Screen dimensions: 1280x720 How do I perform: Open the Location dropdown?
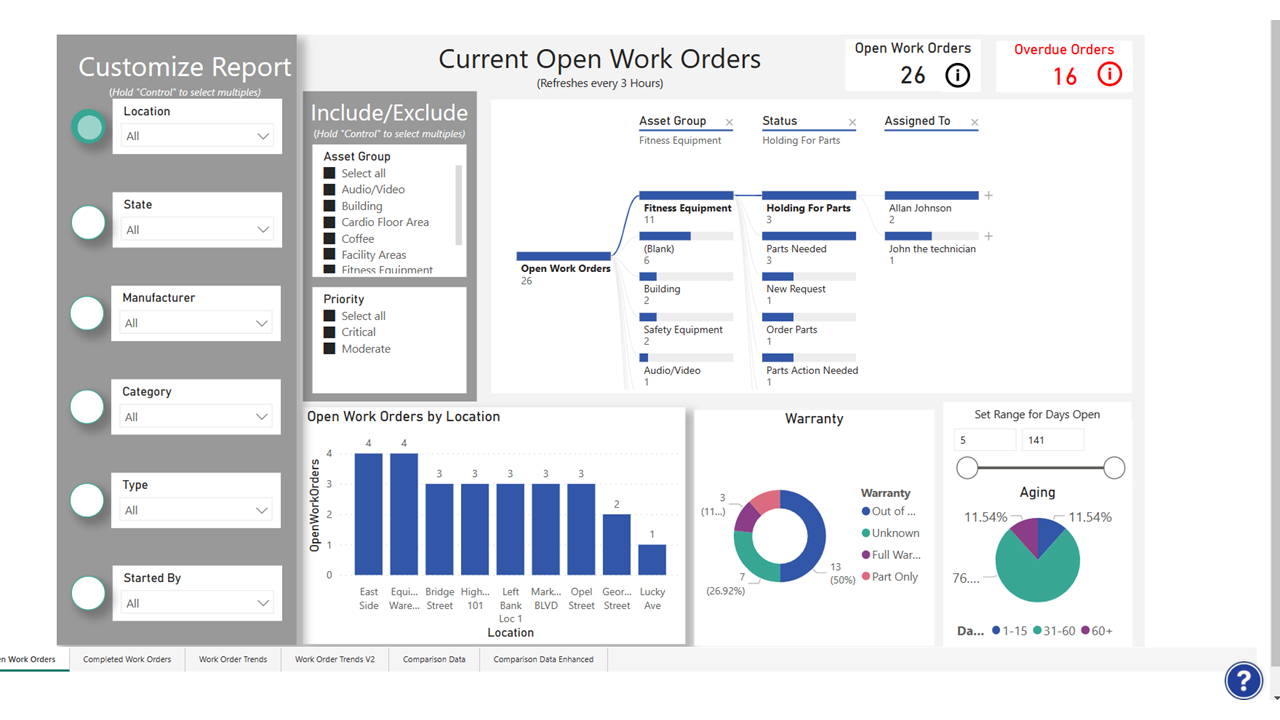click(x=197, y=136)
